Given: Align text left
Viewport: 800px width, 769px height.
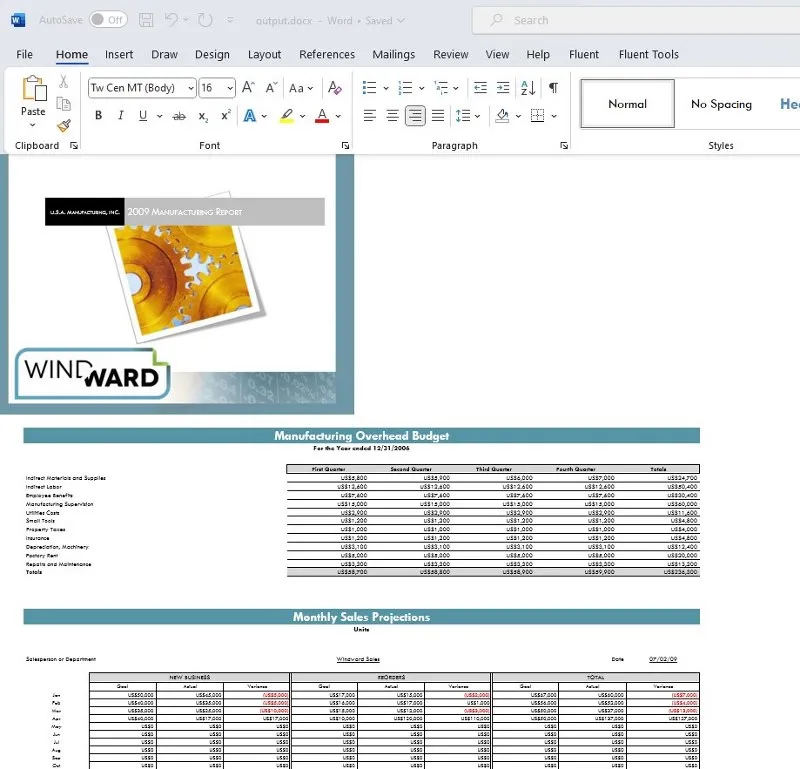Looking at the screenshot, I should click(369, 116).
